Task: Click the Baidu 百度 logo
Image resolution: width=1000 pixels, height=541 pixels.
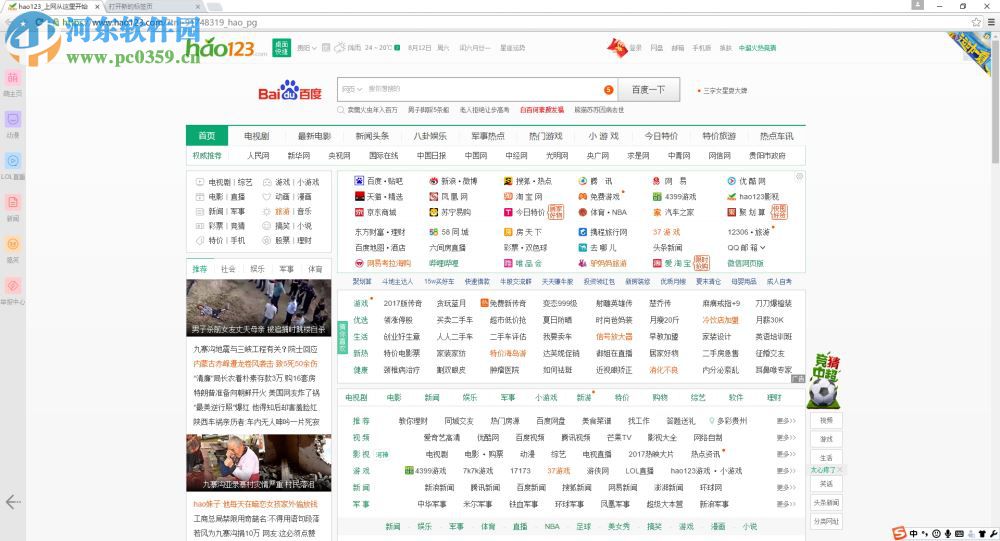Action: pos(290,91)
